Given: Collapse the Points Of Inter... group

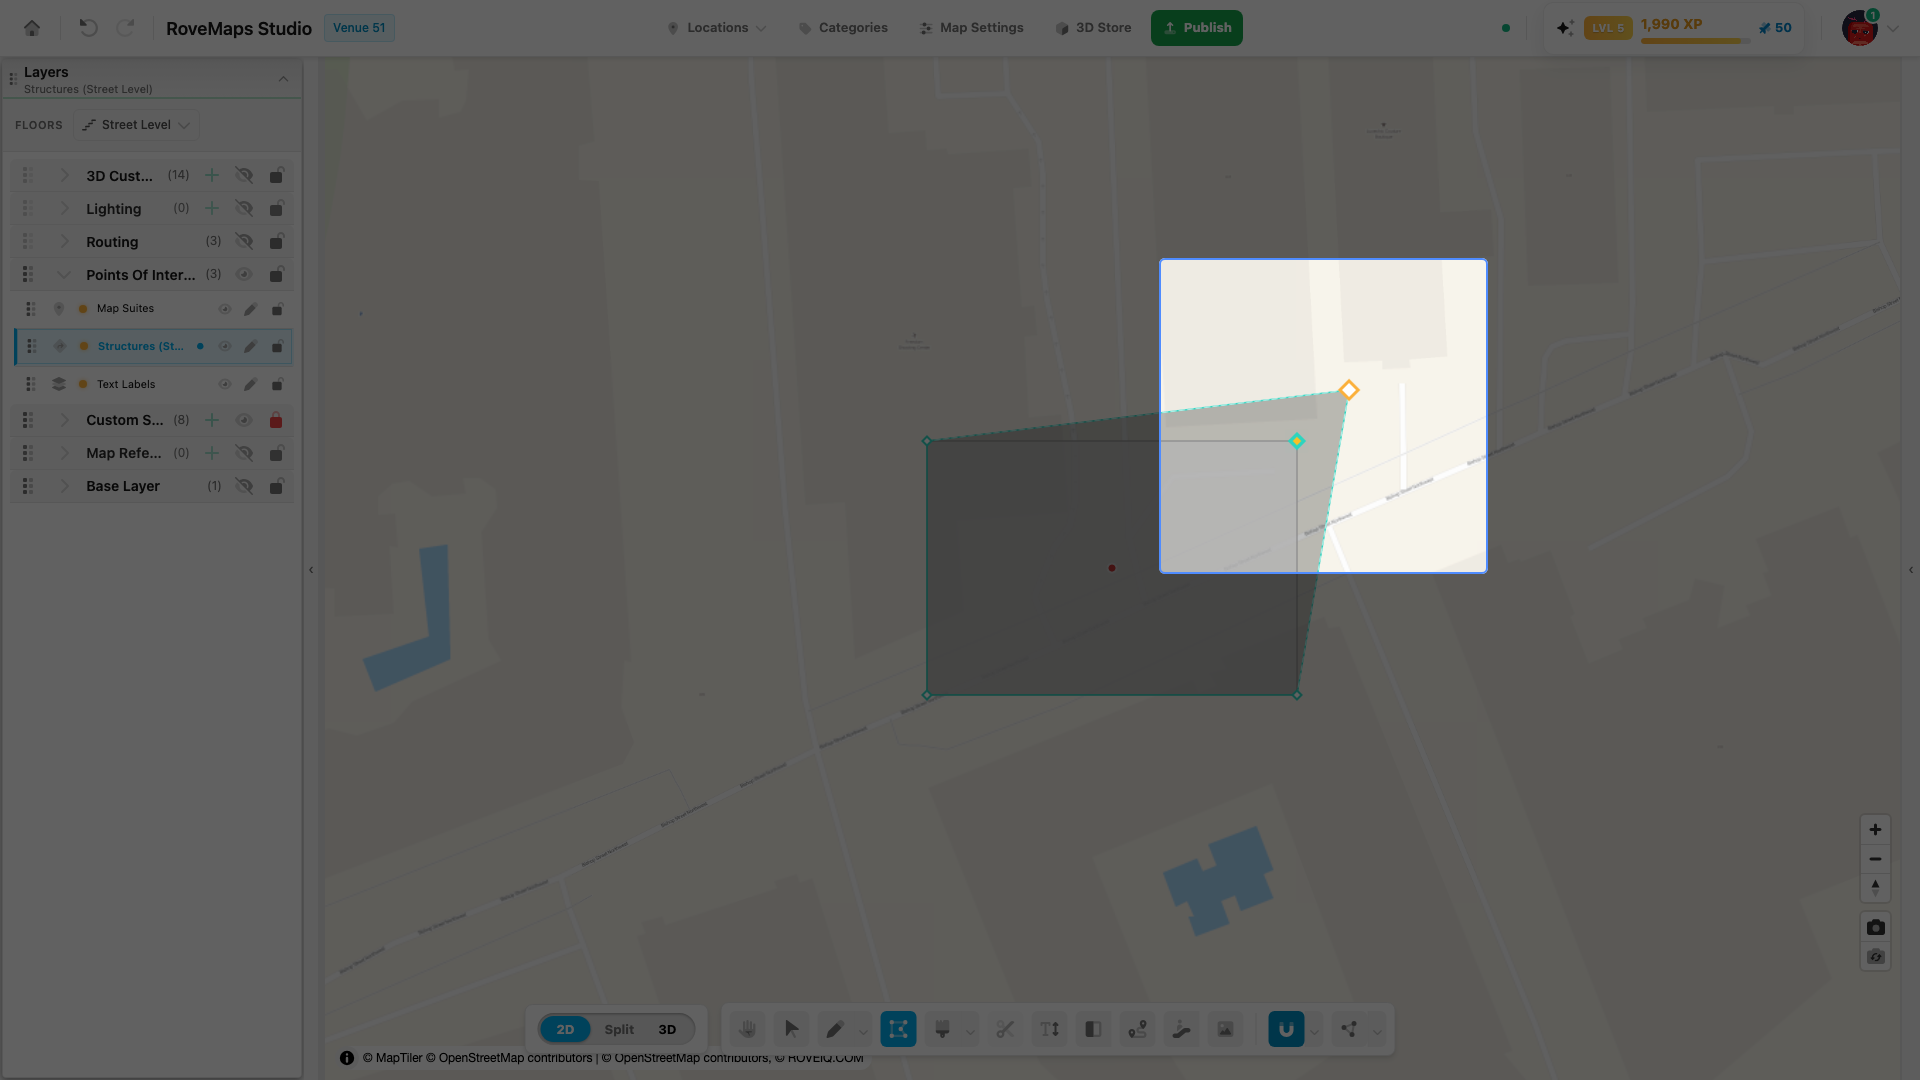Looking at the screenshot, I should click(x=65, y=275).
